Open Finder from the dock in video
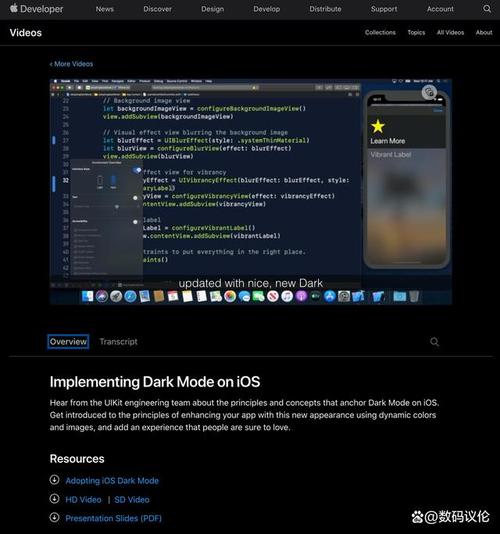This screenshot has width=500, height=534. click(88, 296)
